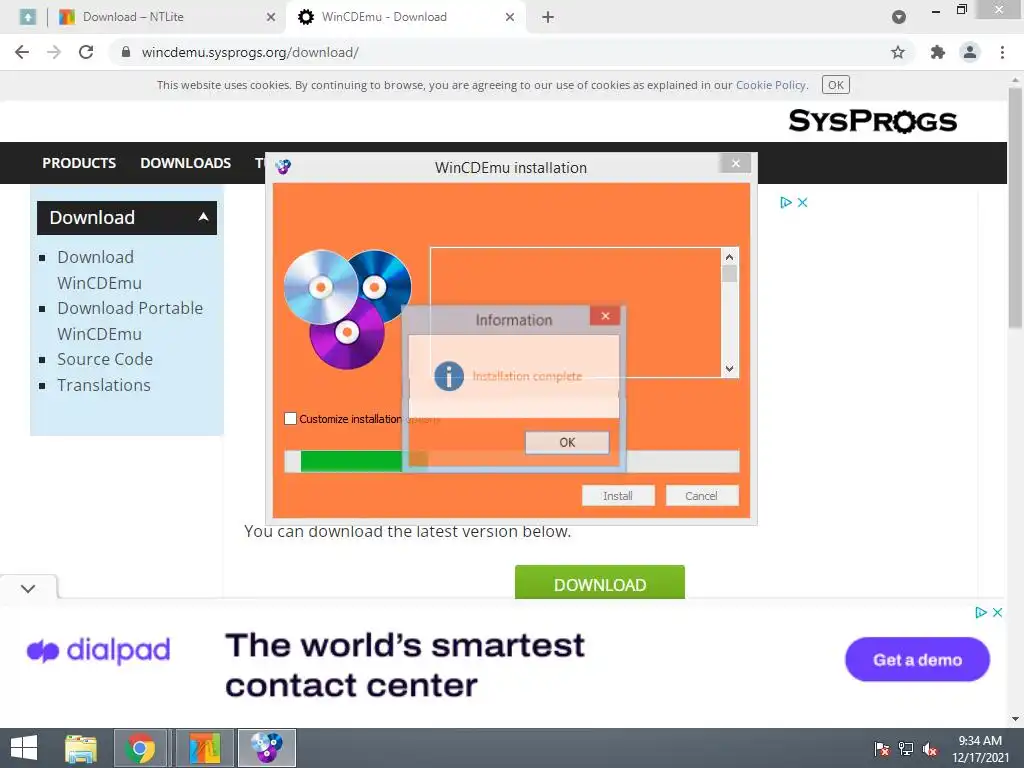Viewport: 1024px width, 768px height.
Task: Close the Download – NTLite tab
Action: click(270, 17)
